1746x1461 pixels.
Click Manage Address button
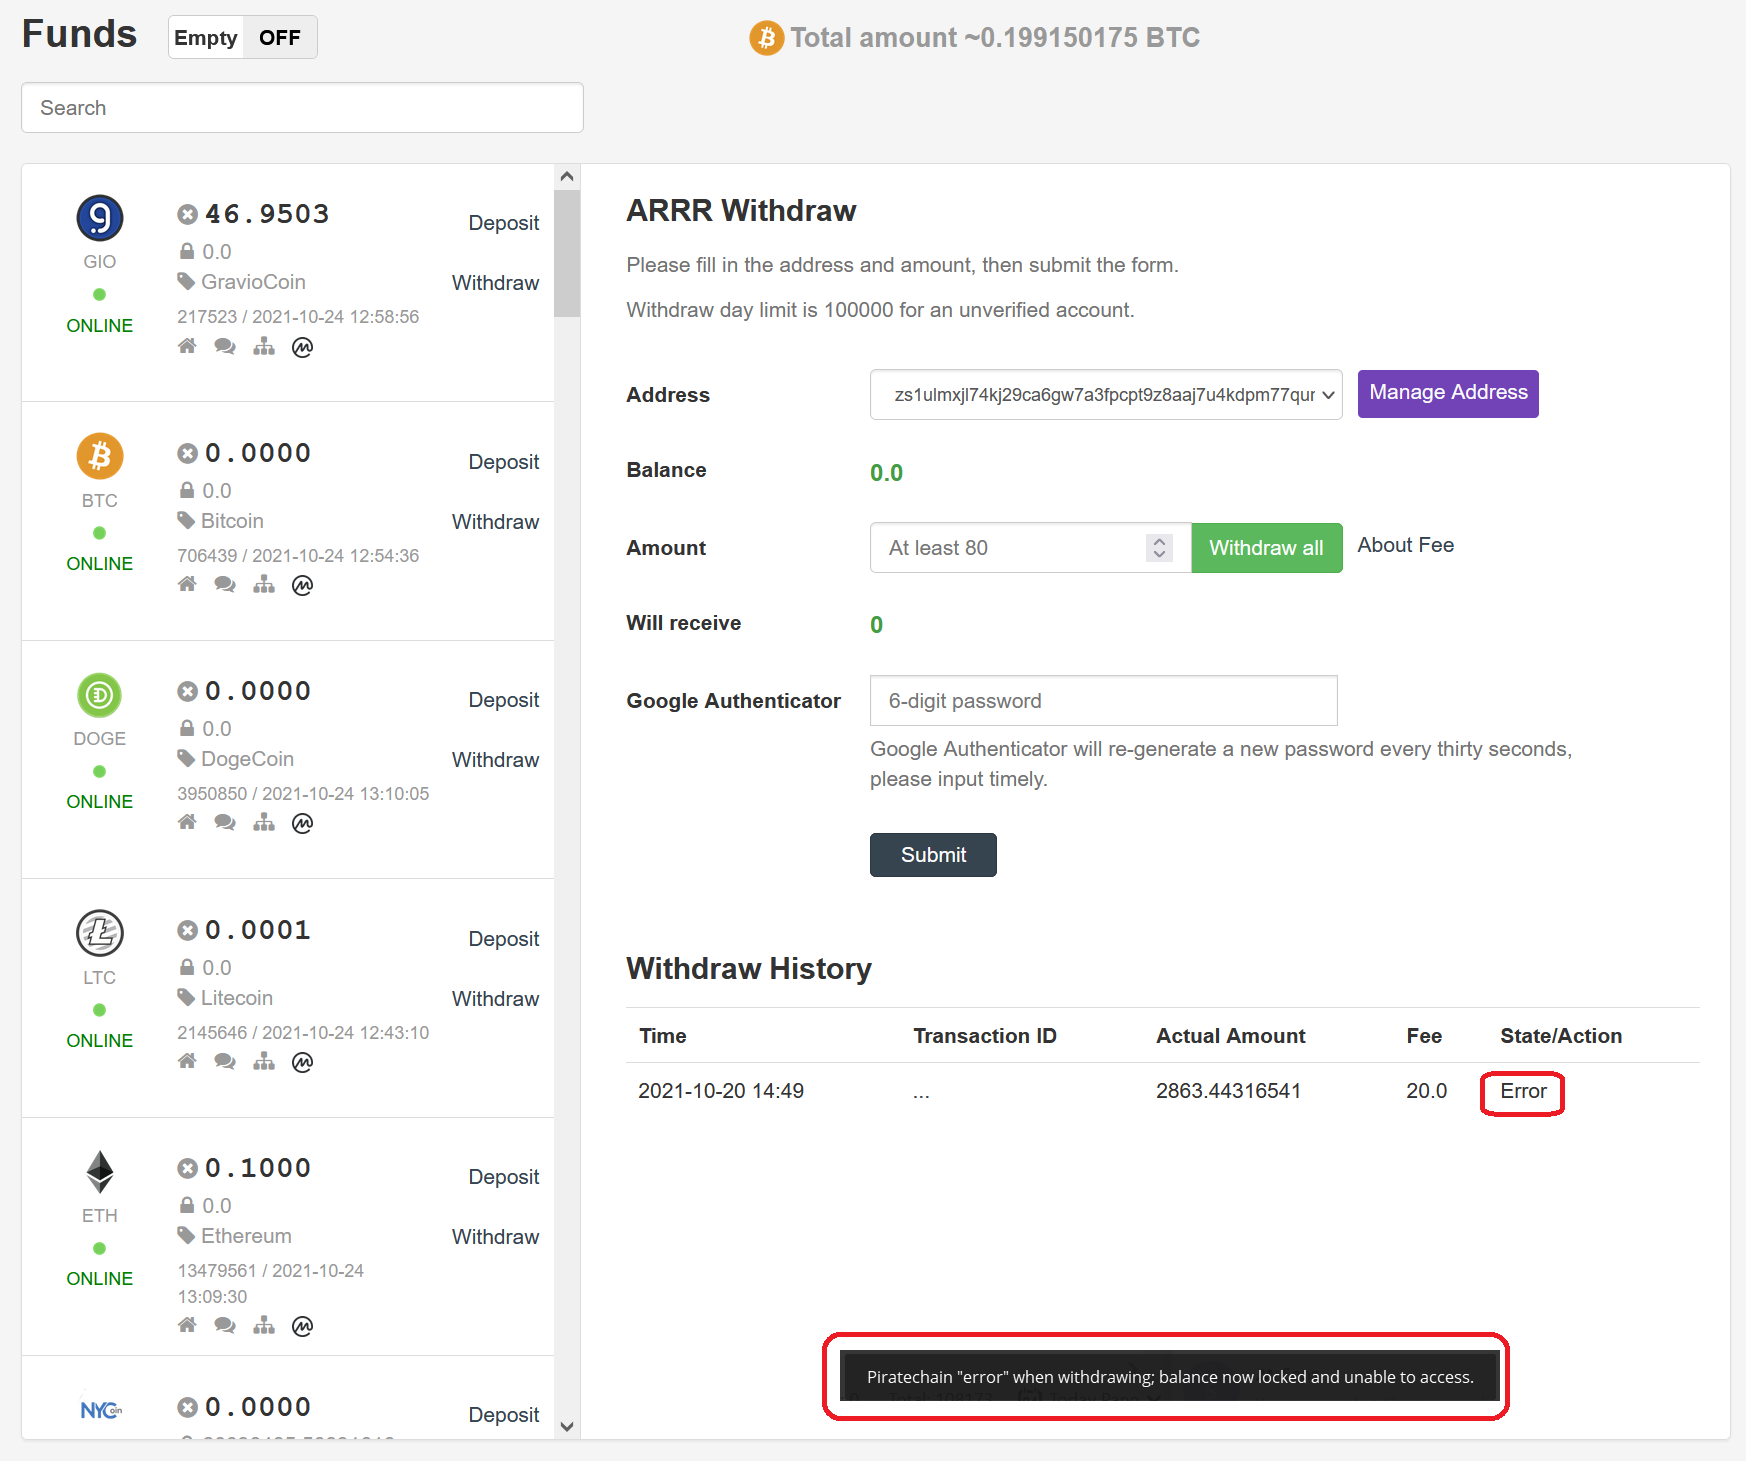[x=1448, y=393]
